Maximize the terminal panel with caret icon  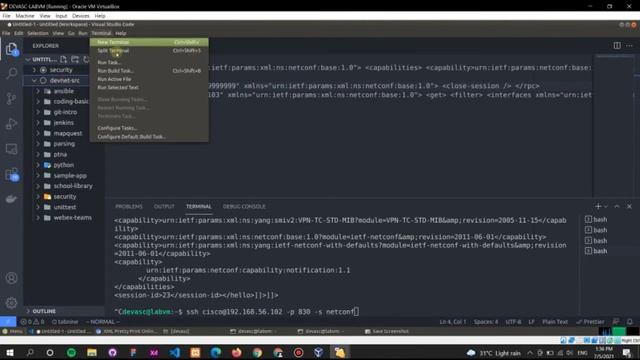[617, 207]
